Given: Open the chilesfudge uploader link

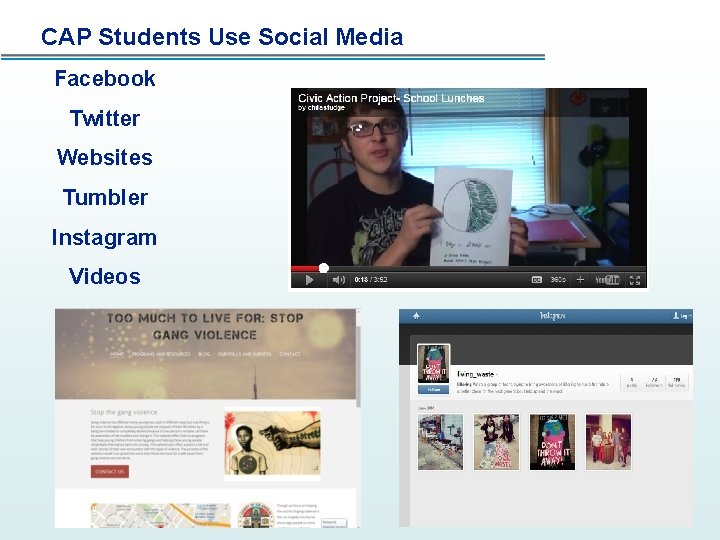Looking at the screenshot, I should (321, 107).
